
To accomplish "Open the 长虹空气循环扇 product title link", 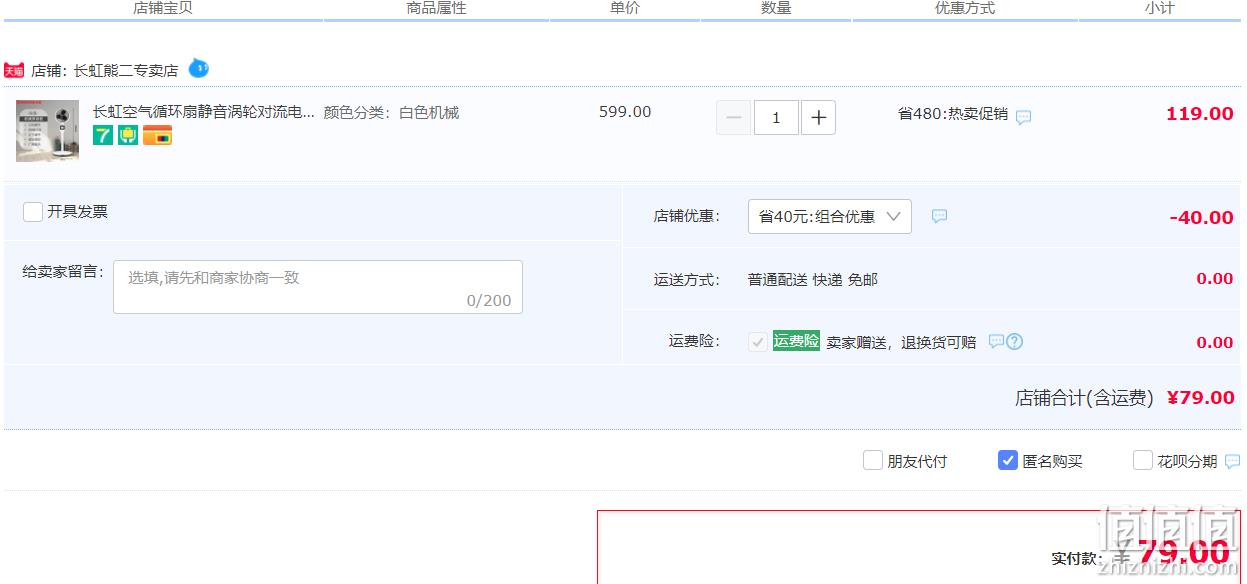I will pyautogui.click(x=204, y=112).
